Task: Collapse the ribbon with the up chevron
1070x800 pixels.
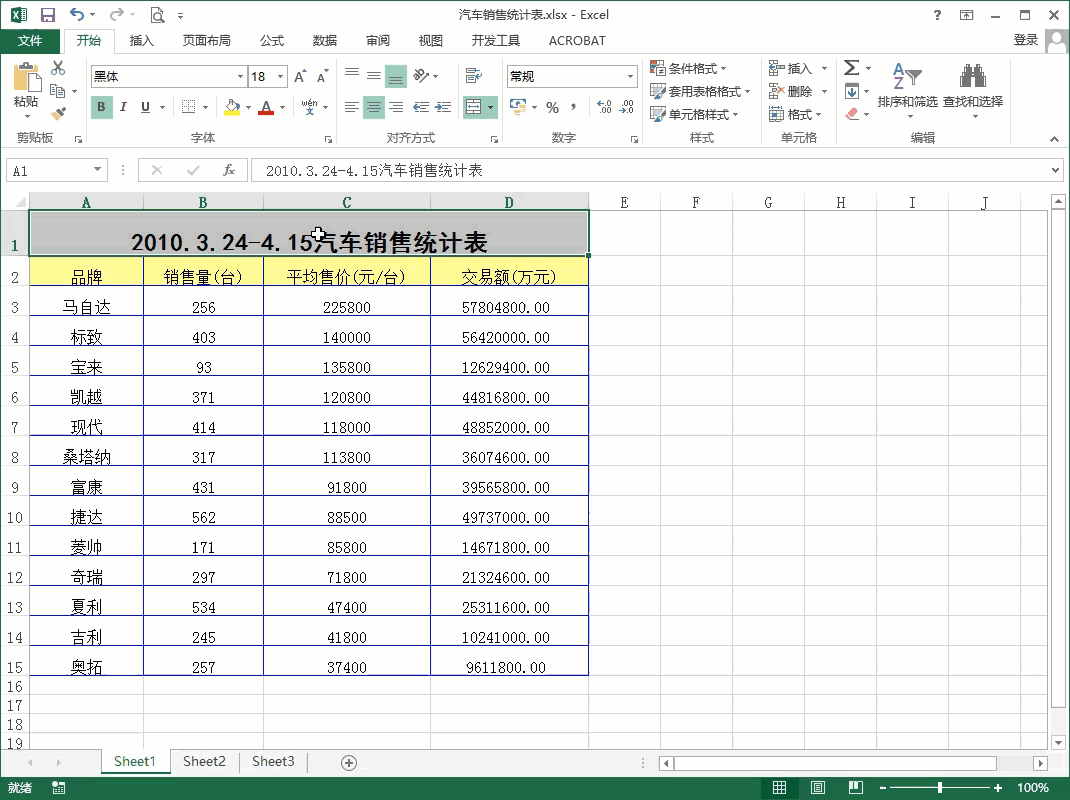Action: (1054, 139)
